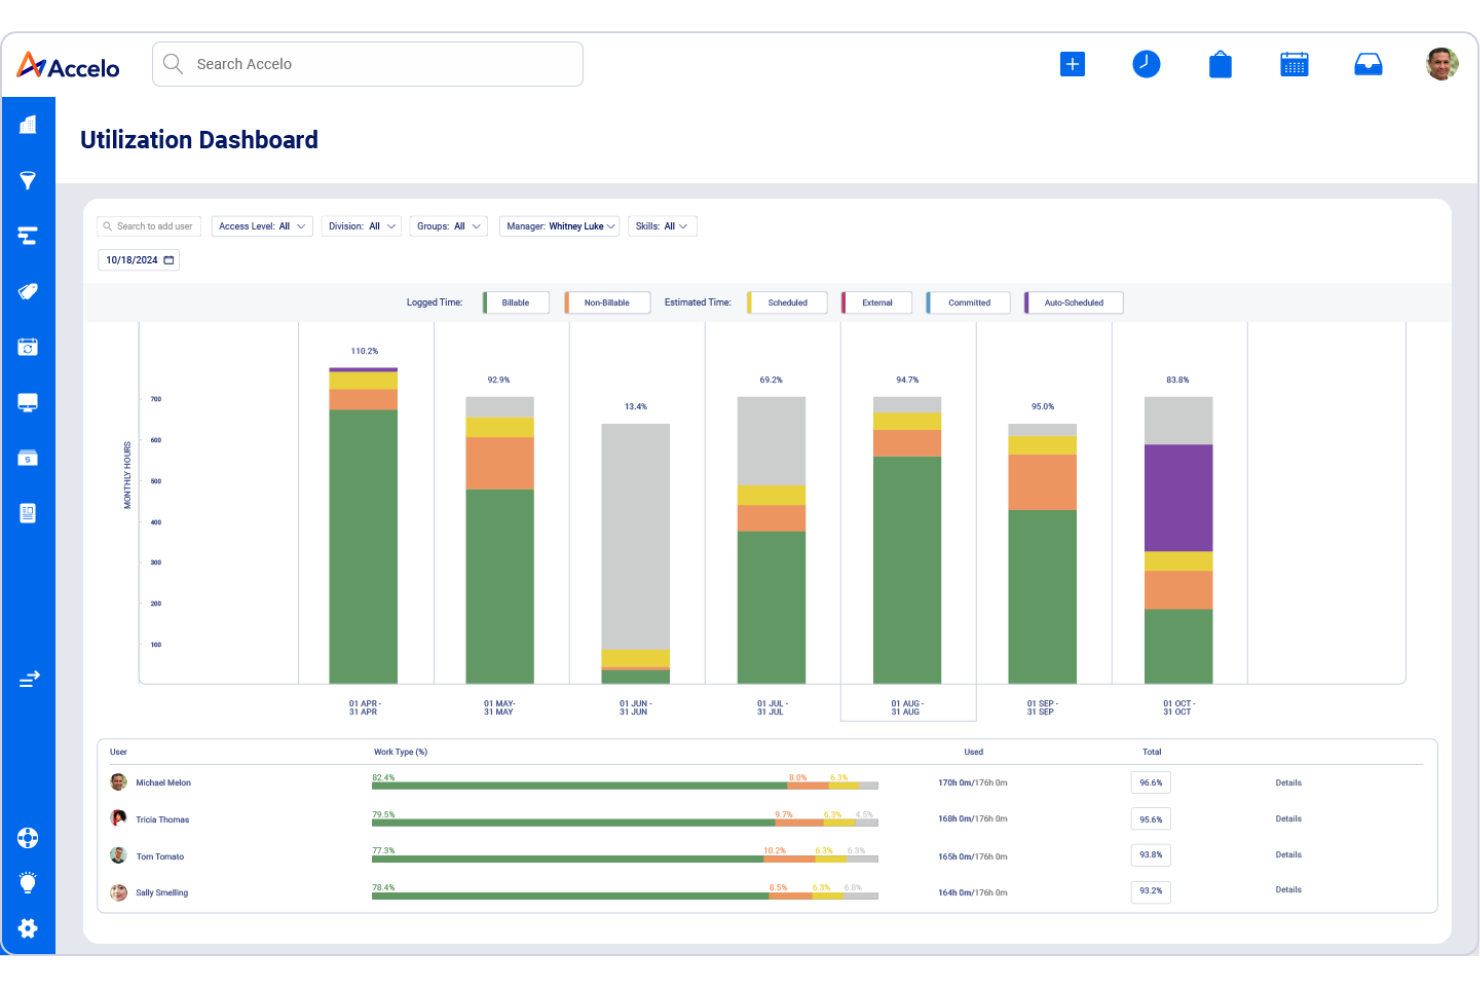Click the Michael Melon name

point(163,783)
